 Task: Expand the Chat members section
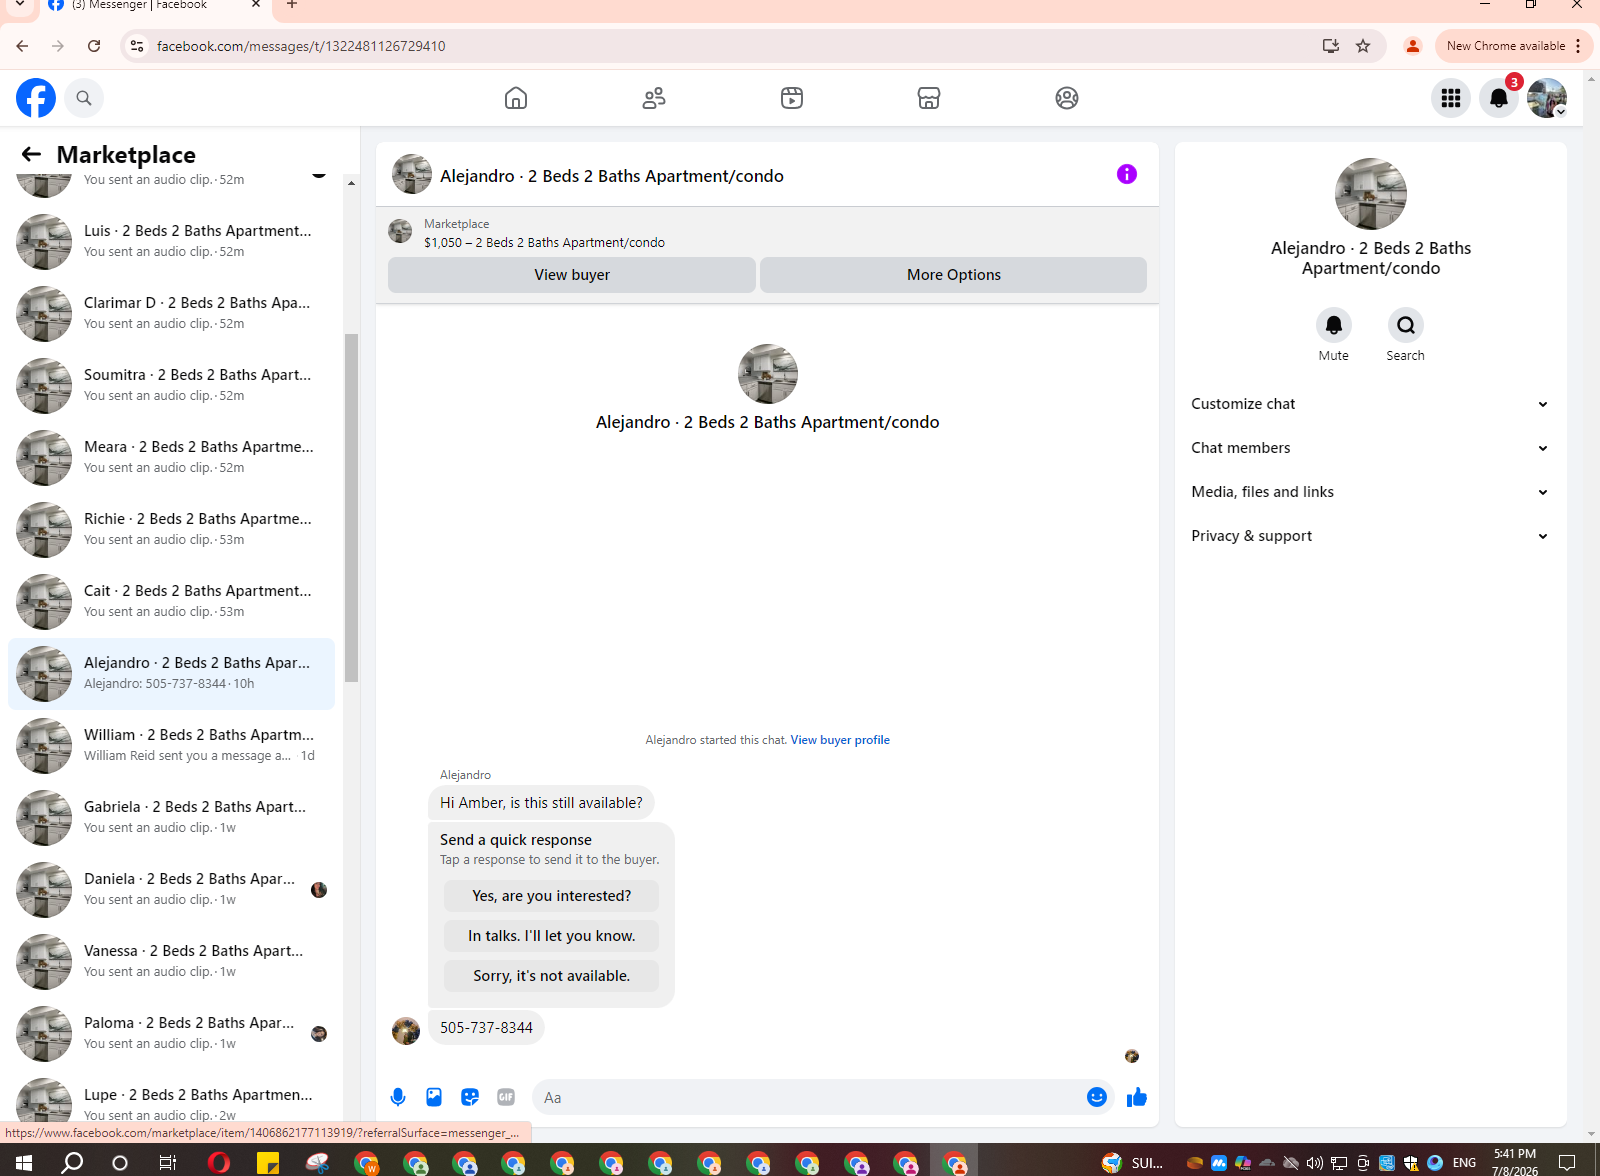tap(1370, 448)
